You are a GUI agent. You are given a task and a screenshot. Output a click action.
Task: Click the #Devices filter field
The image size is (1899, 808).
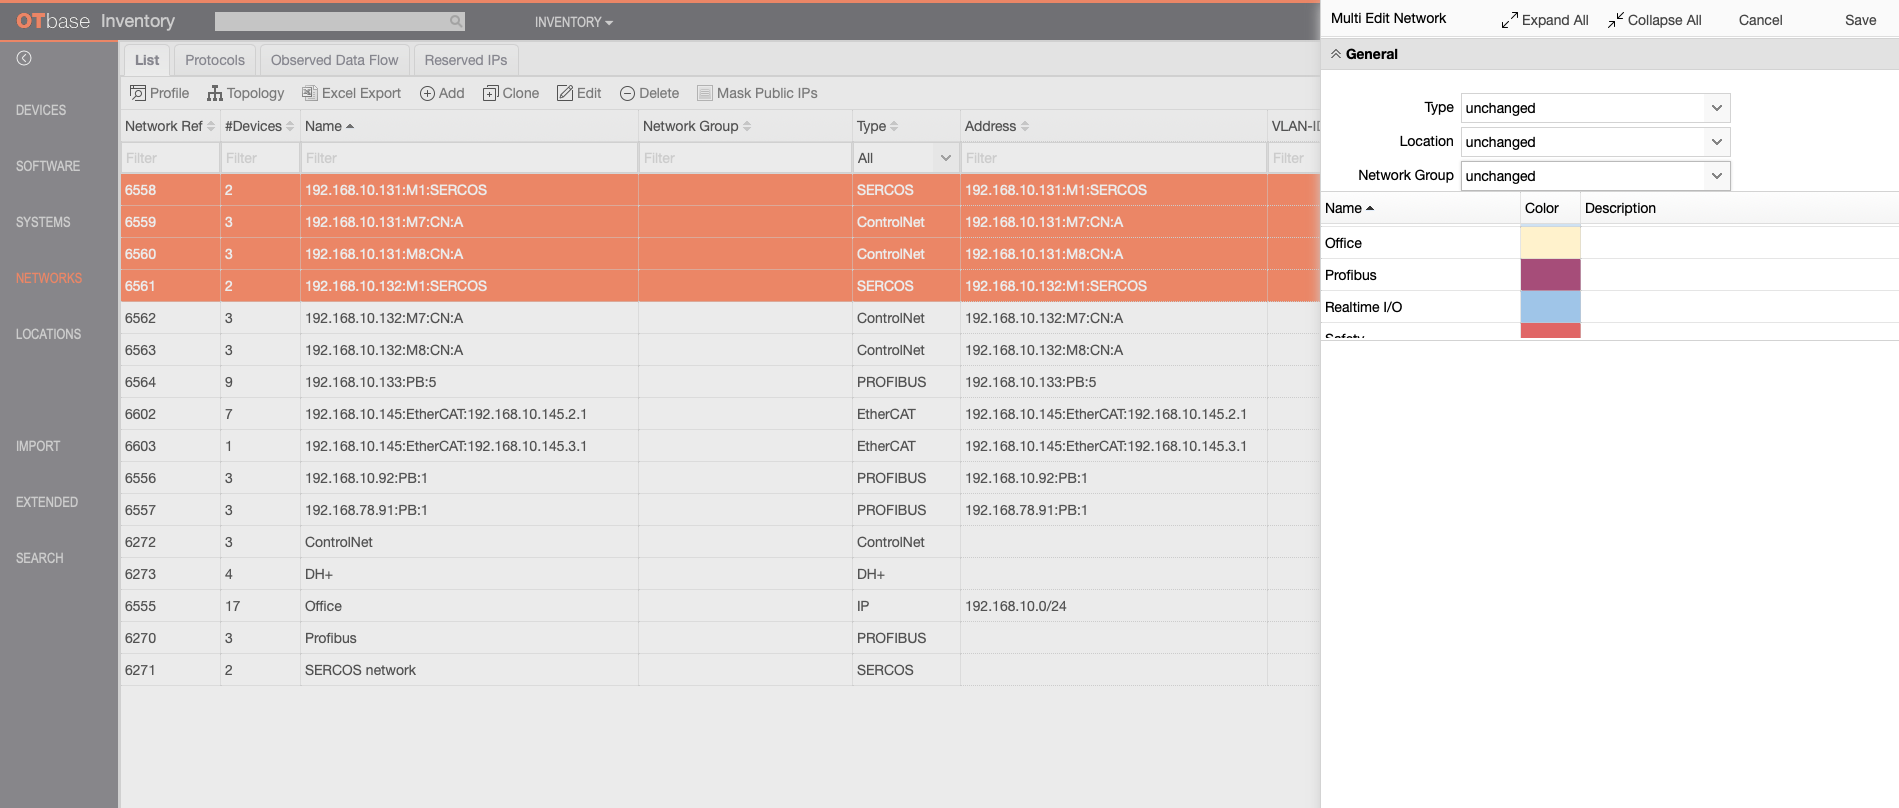pyautogui.click(x=260, y=158)
